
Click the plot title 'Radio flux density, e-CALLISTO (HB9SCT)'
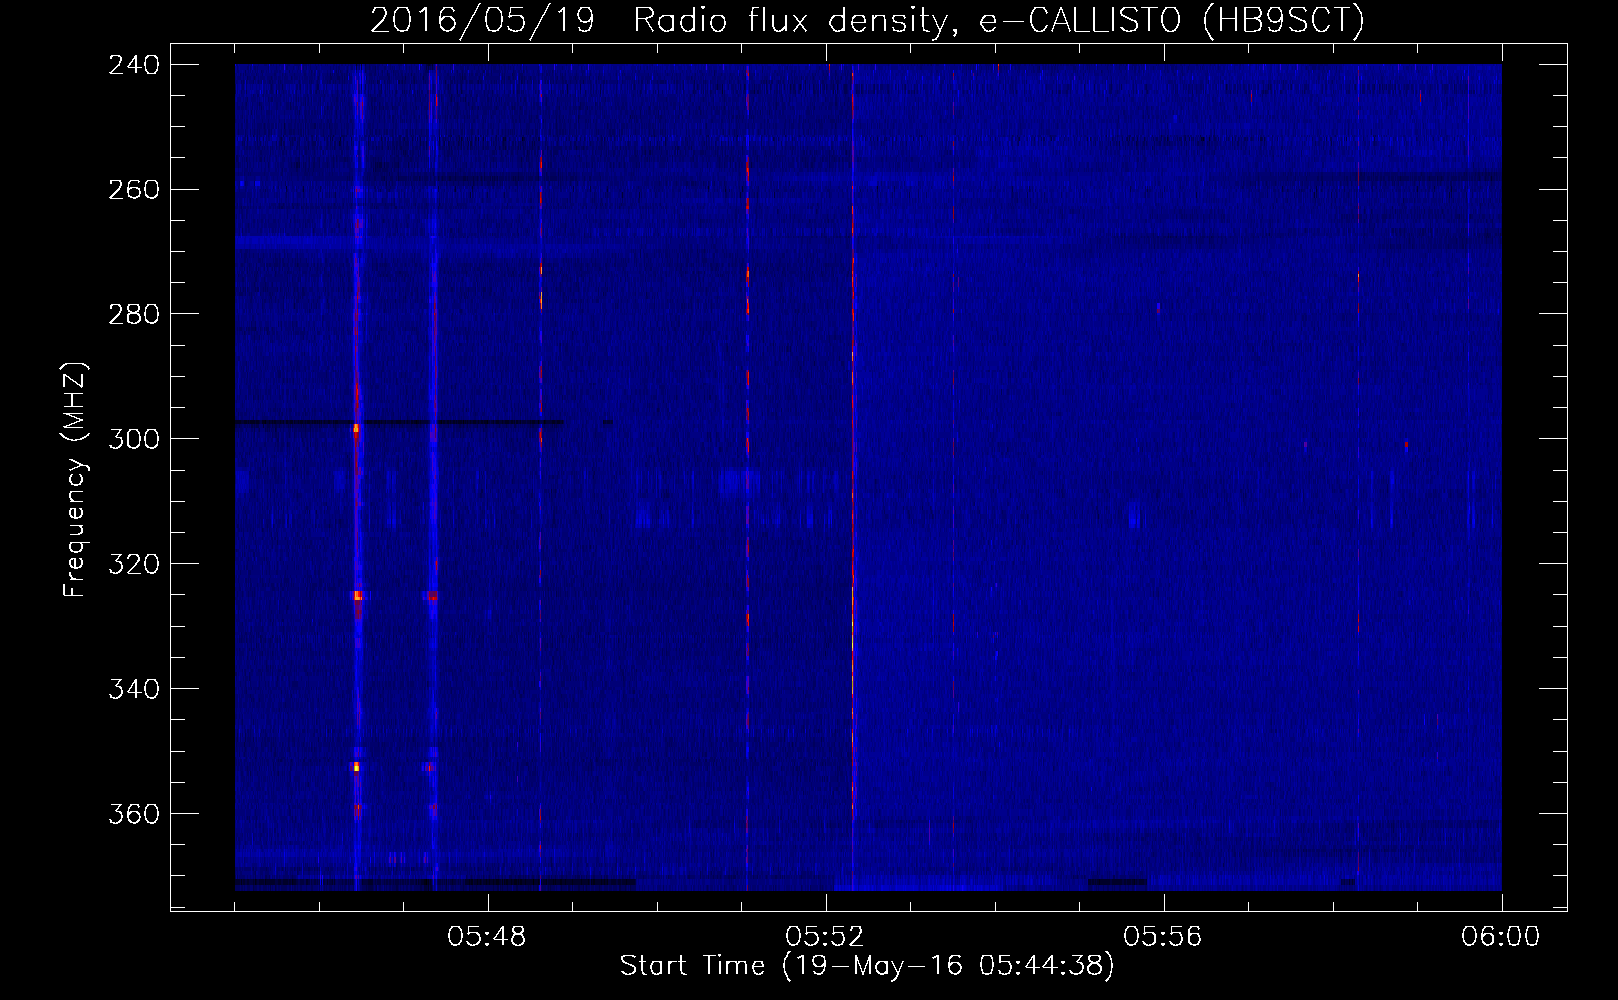tap(999, 20)
